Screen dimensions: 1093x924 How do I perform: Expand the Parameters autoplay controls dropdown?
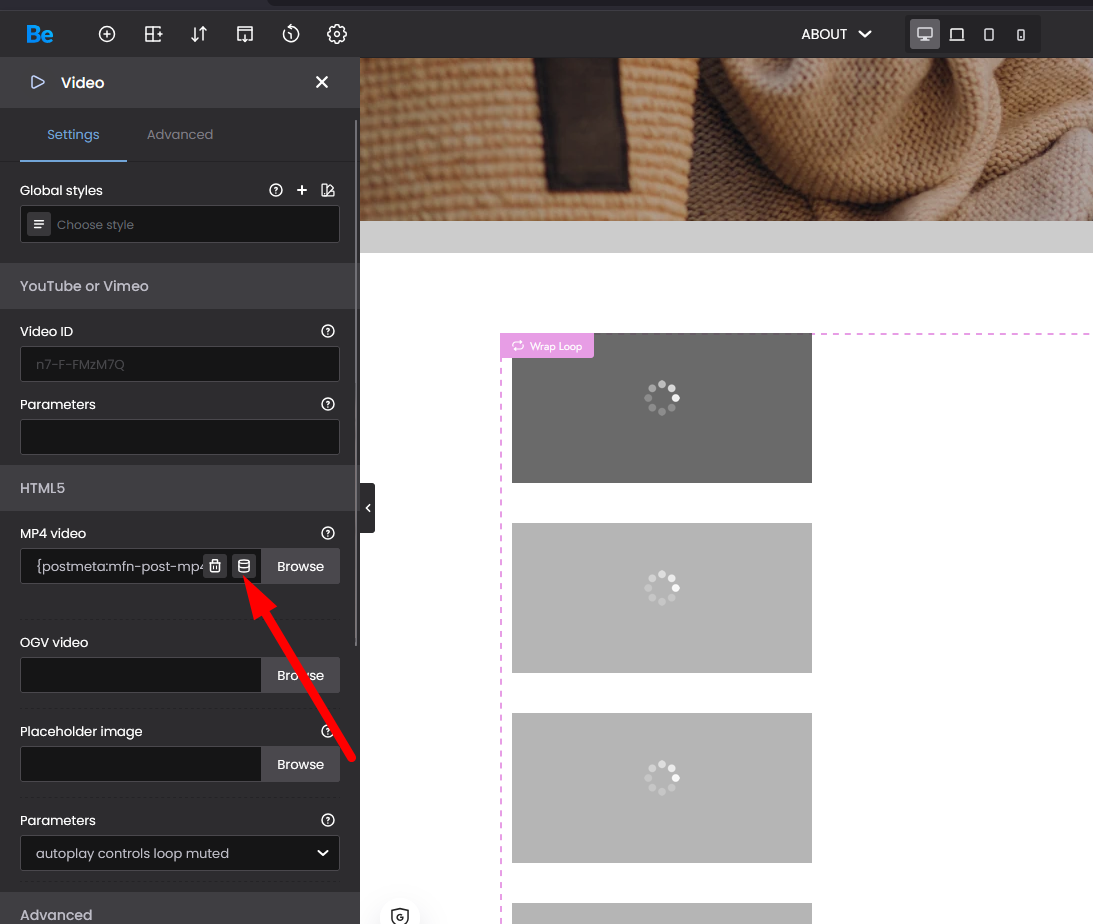[x=180, y=853]
